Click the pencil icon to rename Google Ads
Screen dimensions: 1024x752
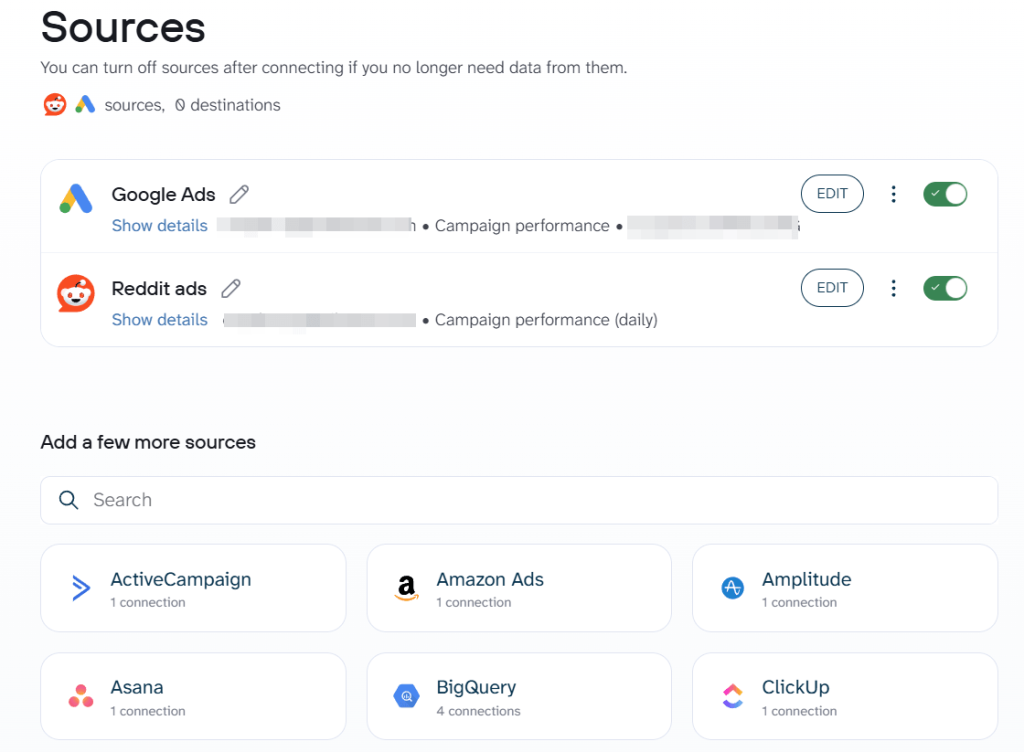(x=239, y=194)
